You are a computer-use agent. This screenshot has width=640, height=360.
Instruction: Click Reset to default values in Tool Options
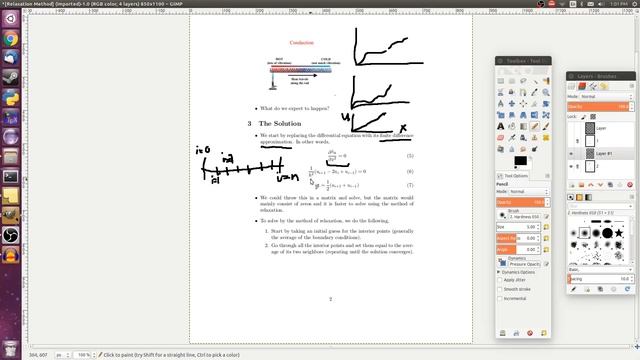544,333
